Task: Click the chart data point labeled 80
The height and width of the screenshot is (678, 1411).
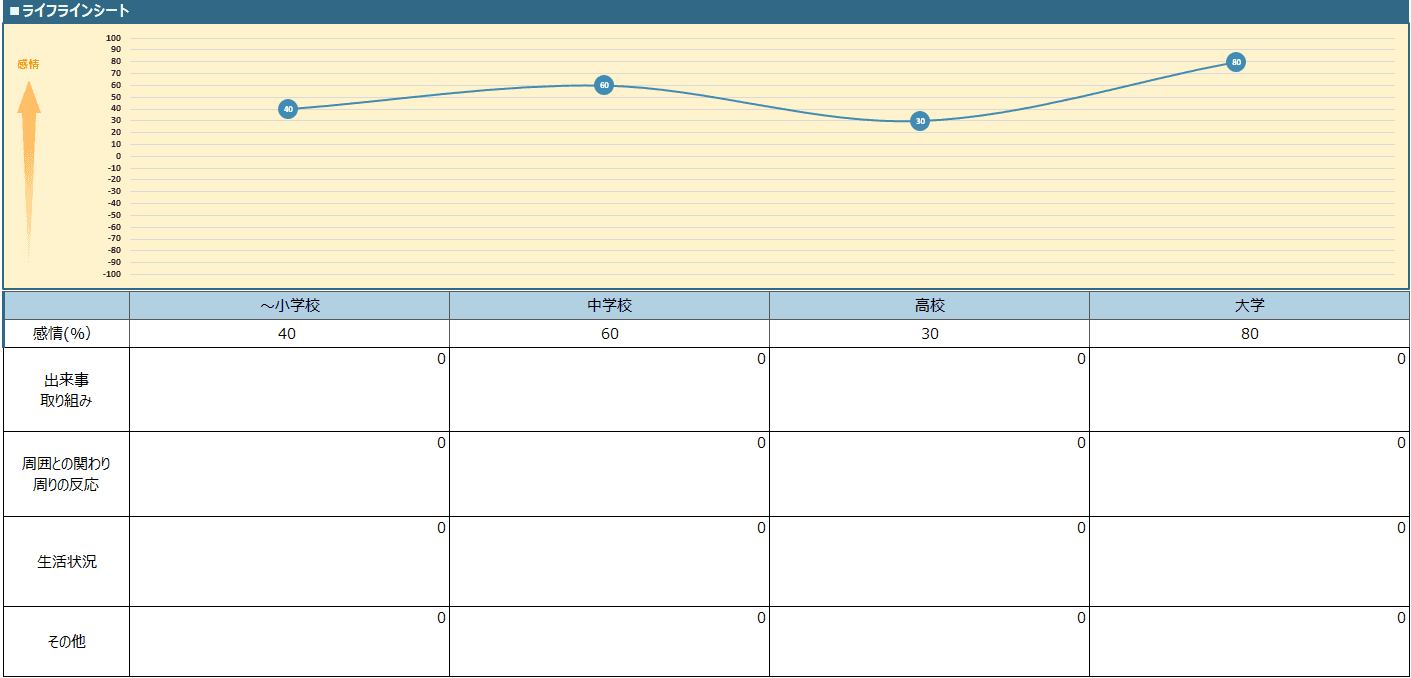Action: [1236, 62]
